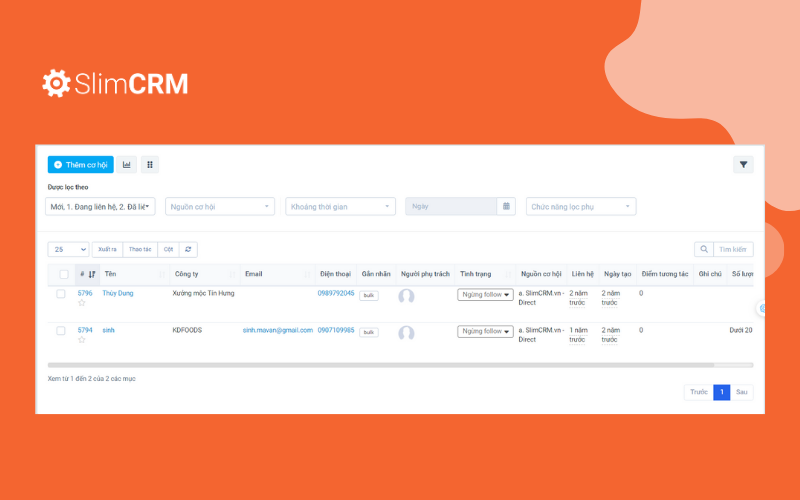The image size is (800, 500).
Task: Toggle the filter funnel icon
Action: tap(743, 165)
